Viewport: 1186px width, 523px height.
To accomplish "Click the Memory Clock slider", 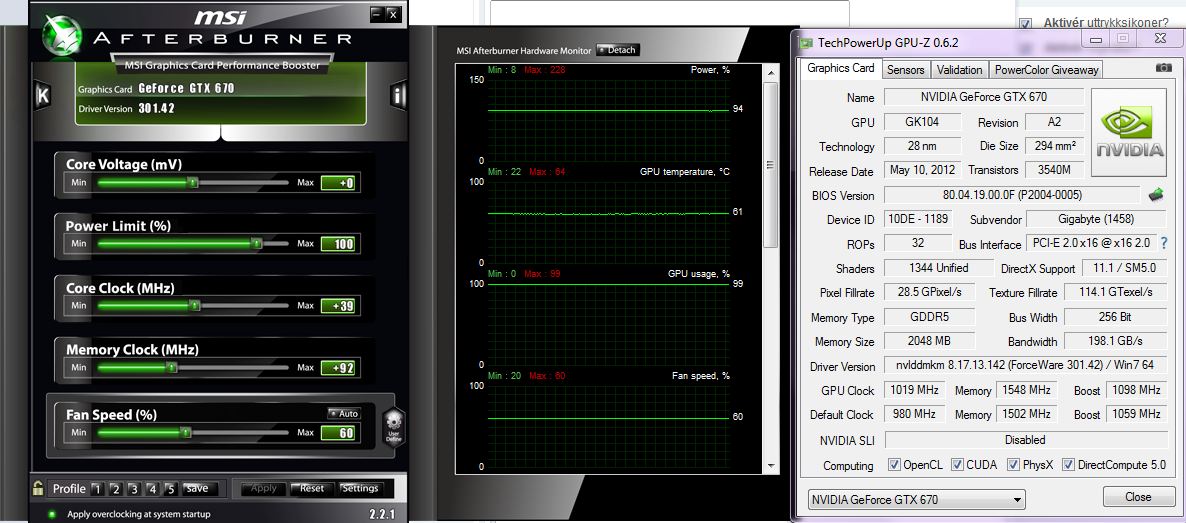I will 193,368.
